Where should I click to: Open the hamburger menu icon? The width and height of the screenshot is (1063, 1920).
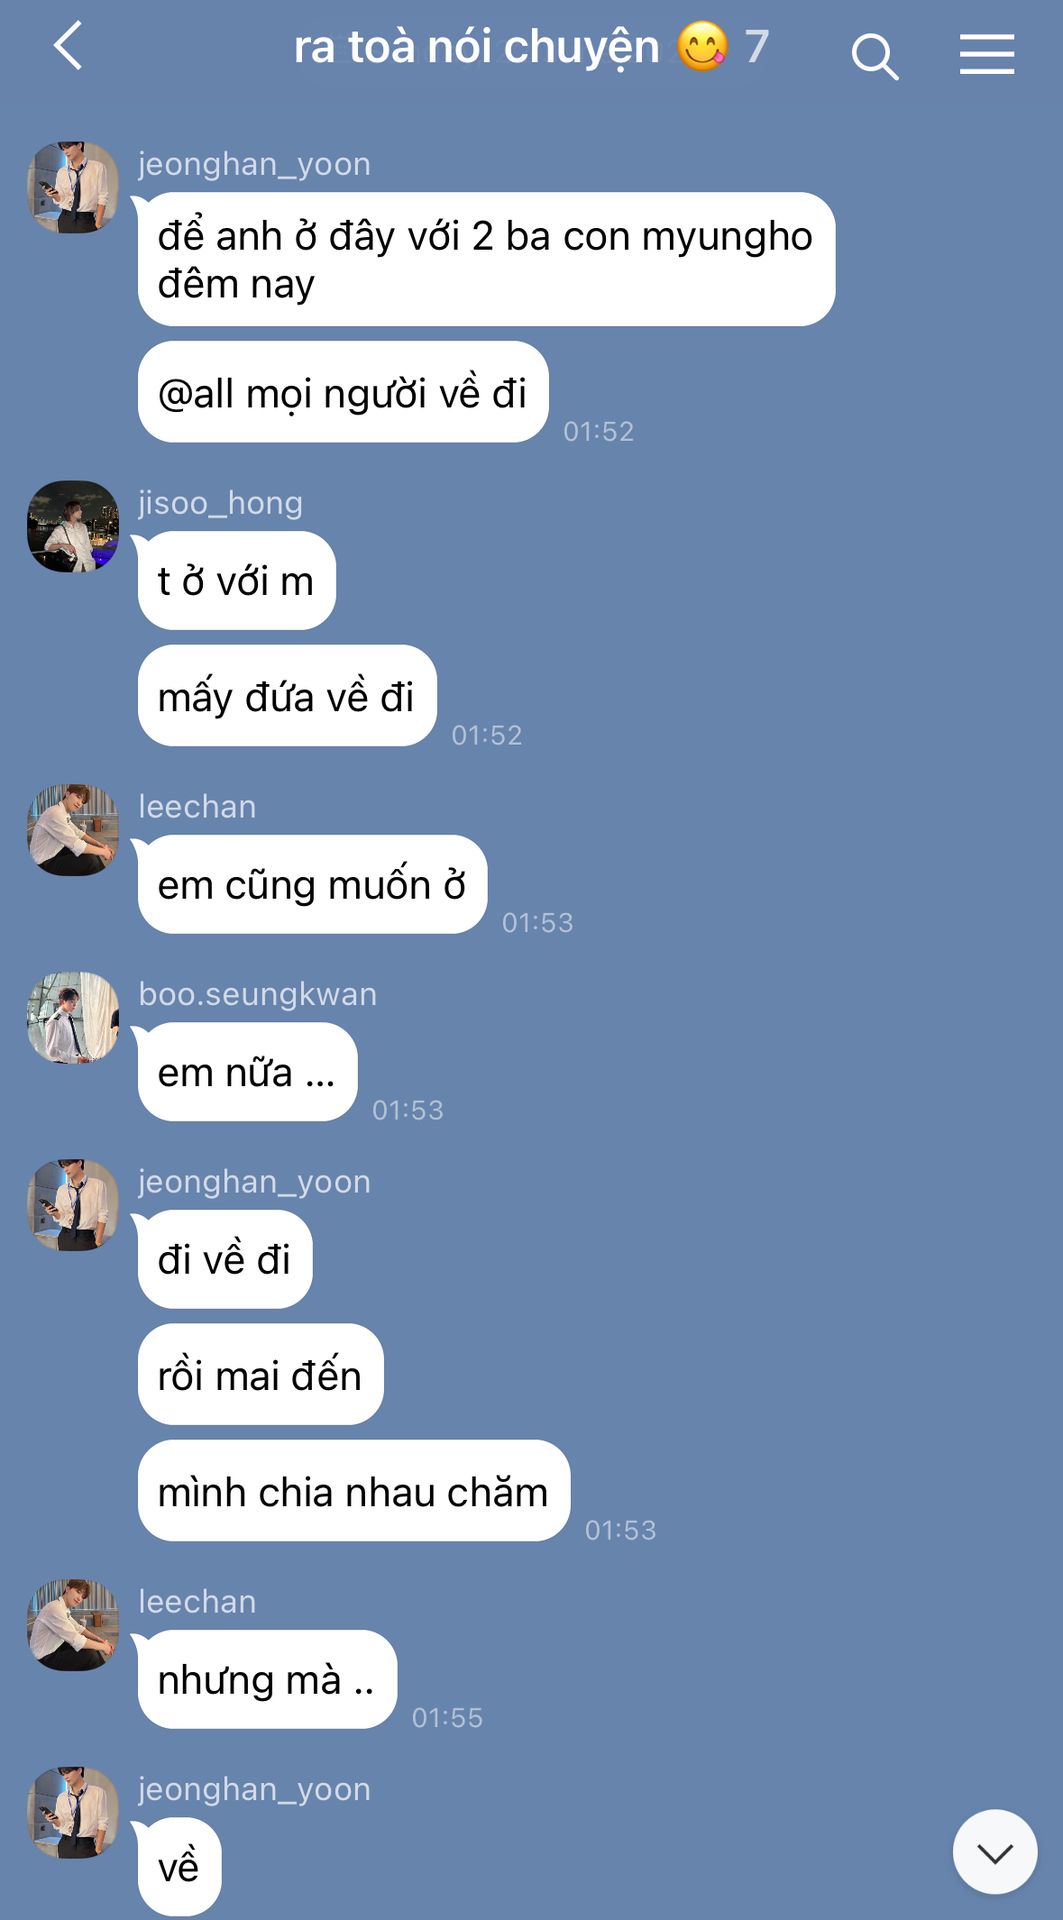tap(987, 54)
